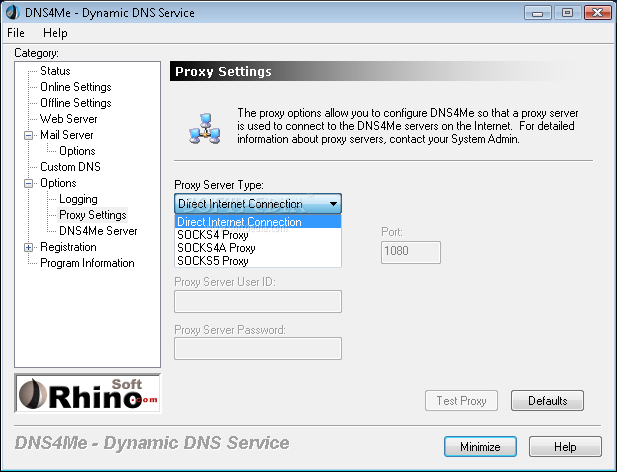Viewport: 617px width, 472px height.
Task: Open DNS4Me Server settings
Action: click(x=98, y=231)
